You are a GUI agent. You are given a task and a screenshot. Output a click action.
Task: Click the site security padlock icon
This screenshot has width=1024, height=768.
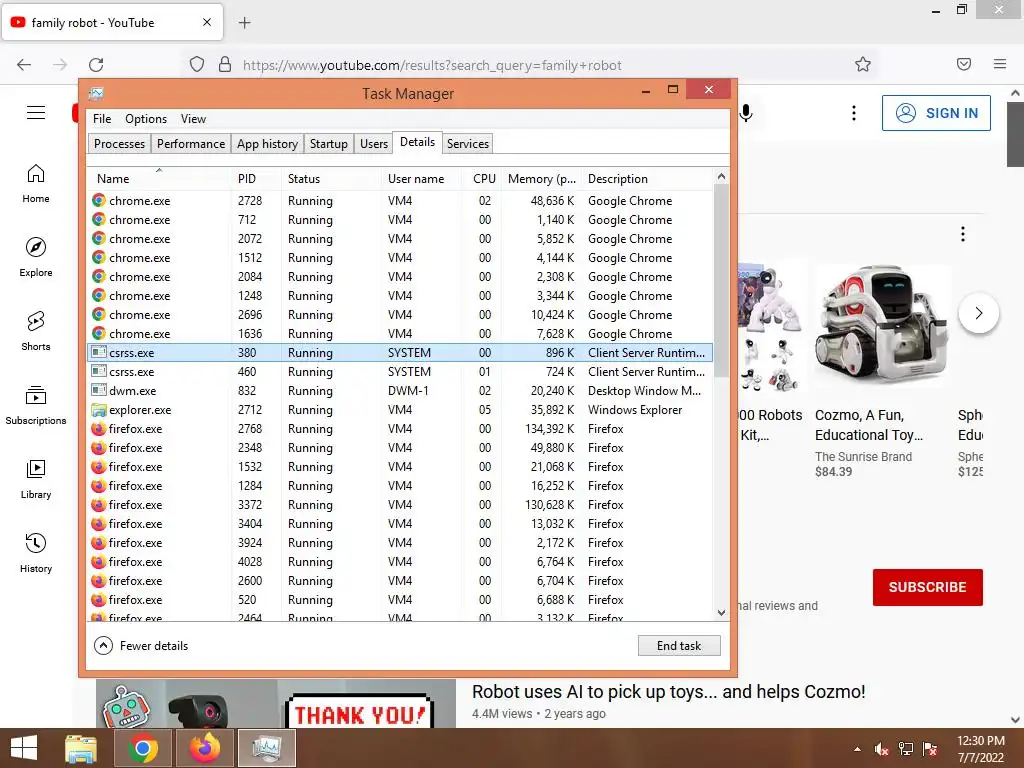225,65
